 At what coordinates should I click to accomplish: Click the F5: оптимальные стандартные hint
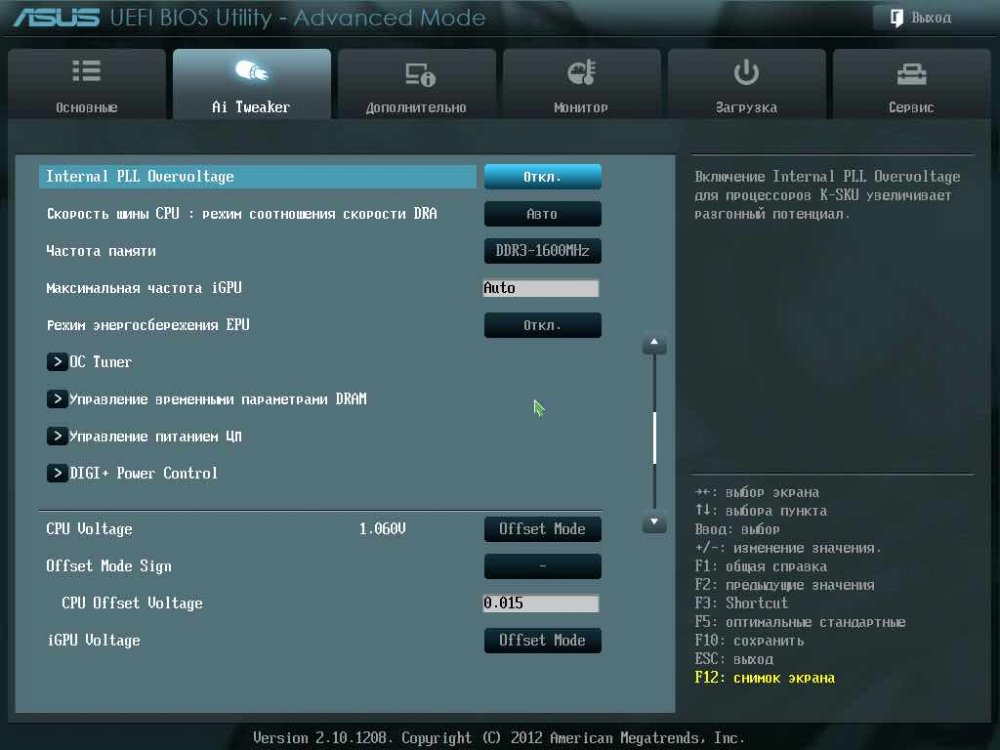[800, 622]
